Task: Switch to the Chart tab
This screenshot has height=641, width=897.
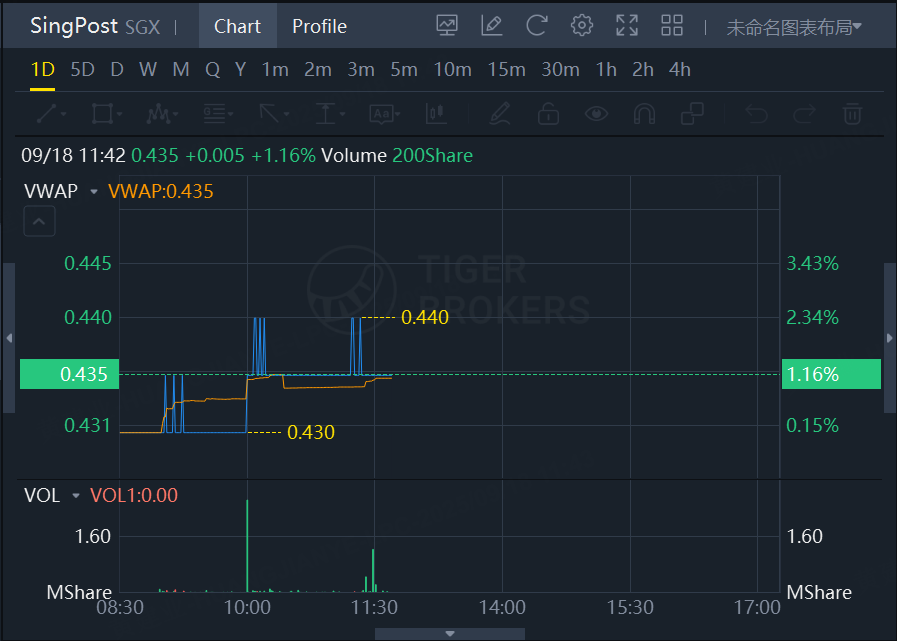Action: 237,26
